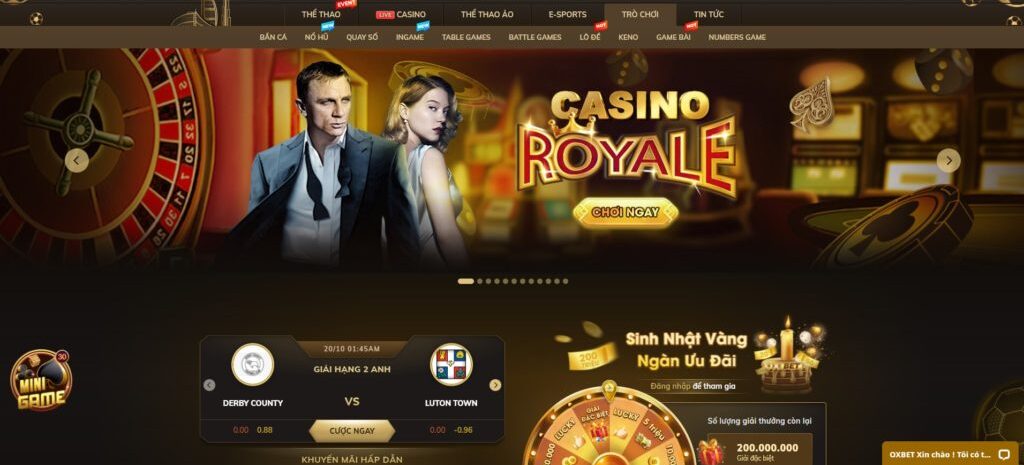Select the last carousel indicator dot

click(566, 281)
